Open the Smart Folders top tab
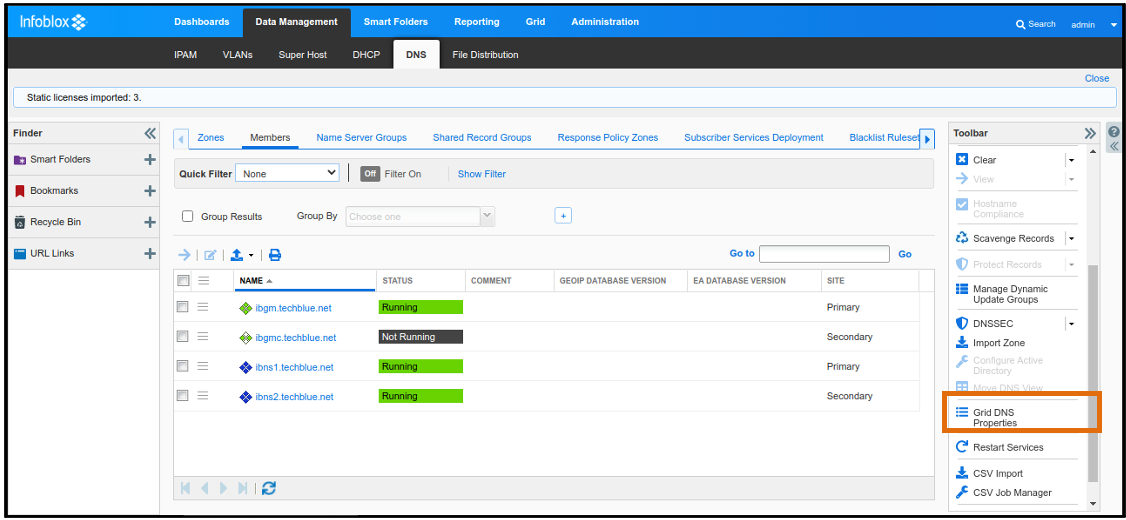Screen dimensions: 1126x520 (x=396, y=22)
